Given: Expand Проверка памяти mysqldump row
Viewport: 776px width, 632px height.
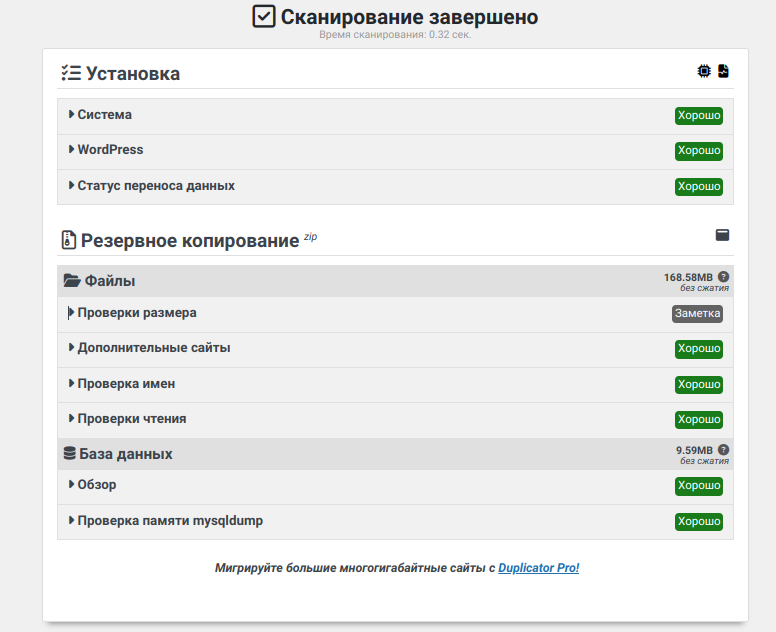Looking at the screenshot, I should pos(169,521).
